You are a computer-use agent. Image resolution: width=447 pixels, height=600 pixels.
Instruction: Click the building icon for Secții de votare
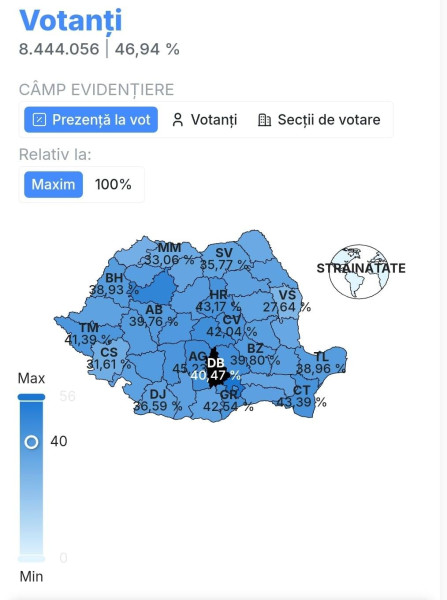click(x=264, y=120)
